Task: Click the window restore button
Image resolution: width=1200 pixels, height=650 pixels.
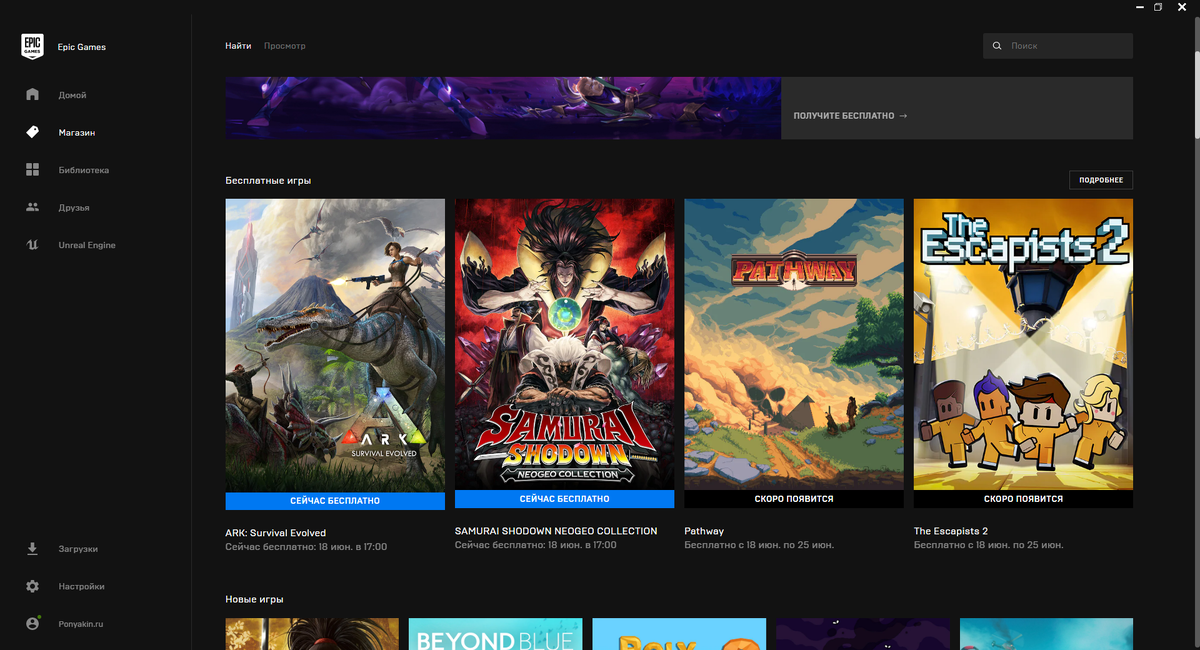Action: point(1158,7)
